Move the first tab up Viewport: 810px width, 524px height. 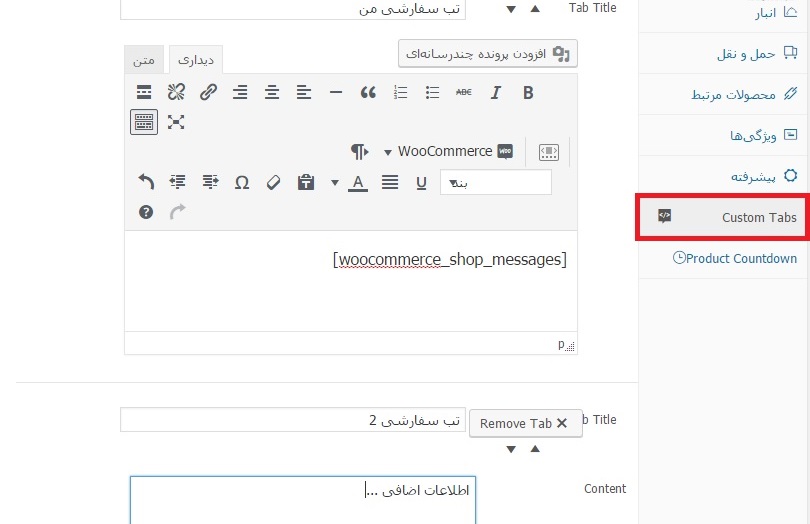tap(535, 9)
